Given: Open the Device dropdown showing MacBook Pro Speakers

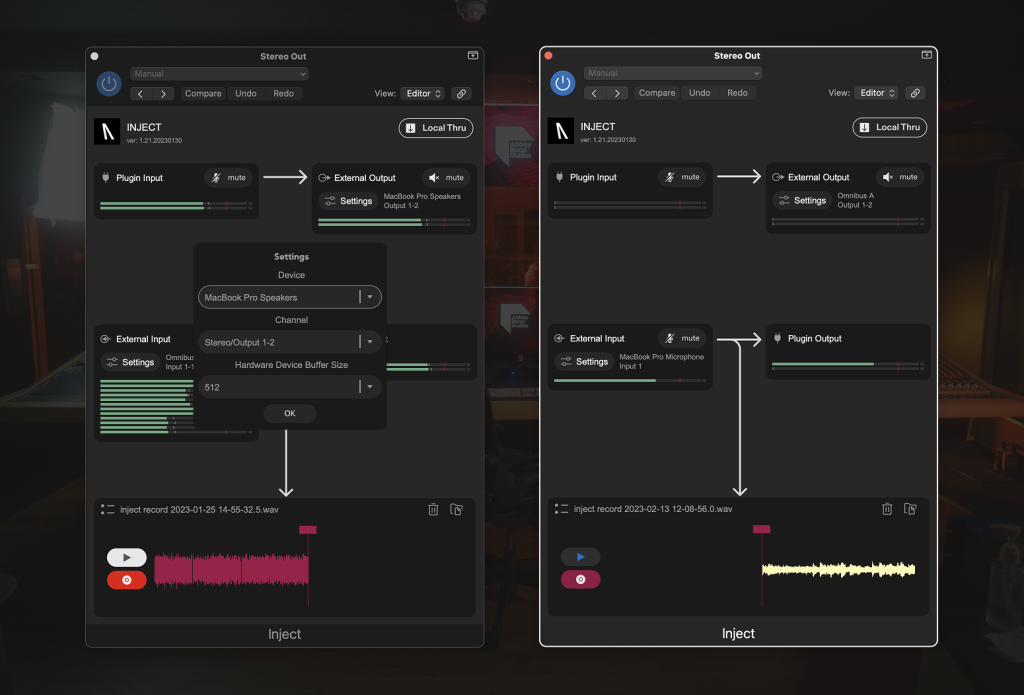Looking at the screenshot, I should point(289,297).
